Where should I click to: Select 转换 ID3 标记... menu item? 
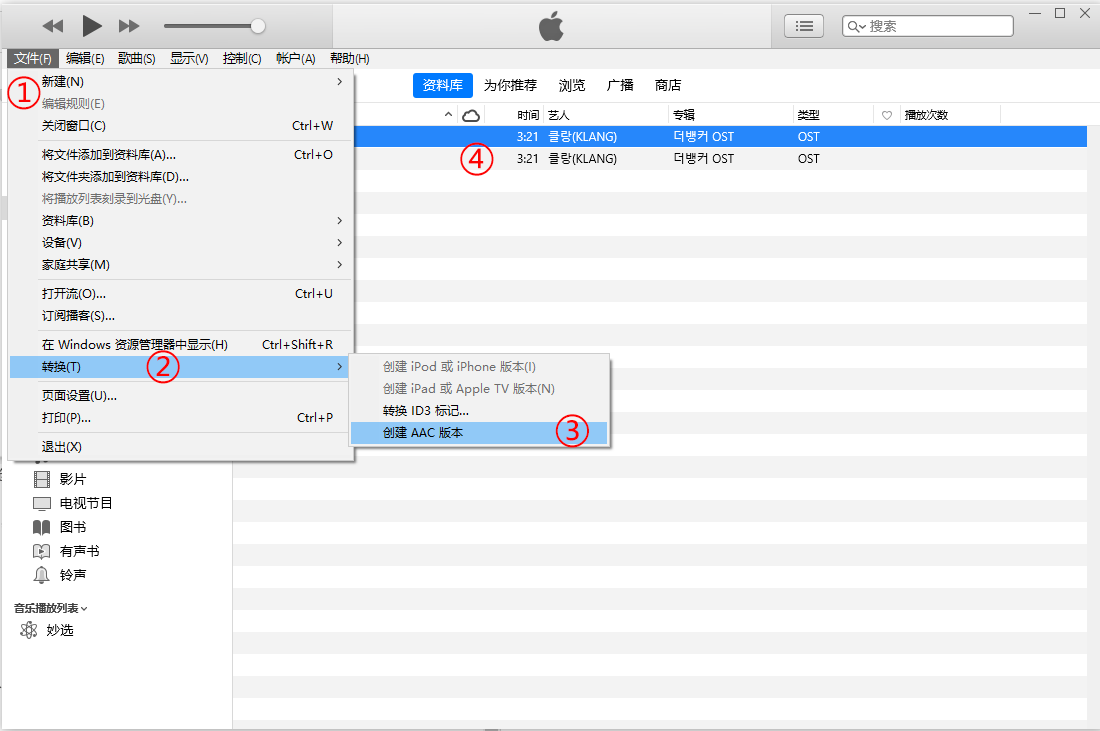pos(426,411)
